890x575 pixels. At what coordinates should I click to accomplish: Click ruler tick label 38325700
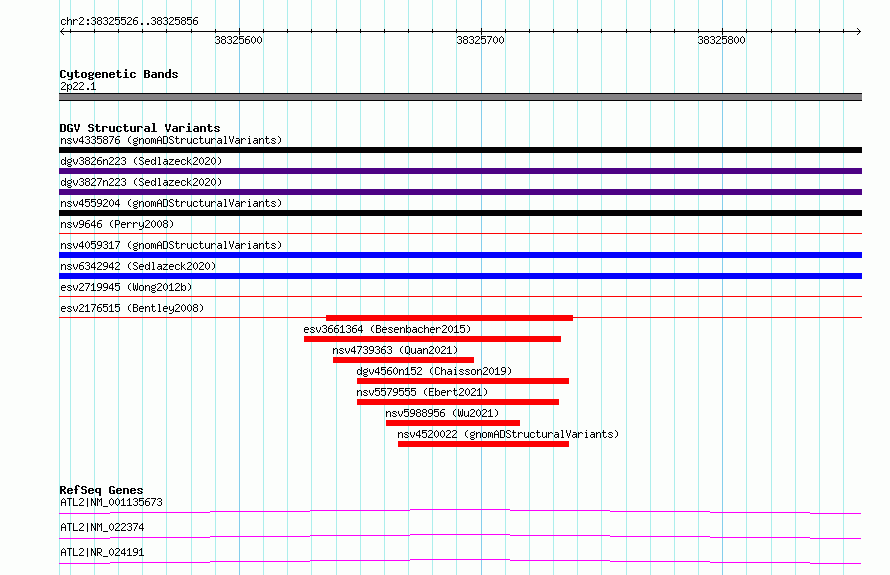coord(480,40)
